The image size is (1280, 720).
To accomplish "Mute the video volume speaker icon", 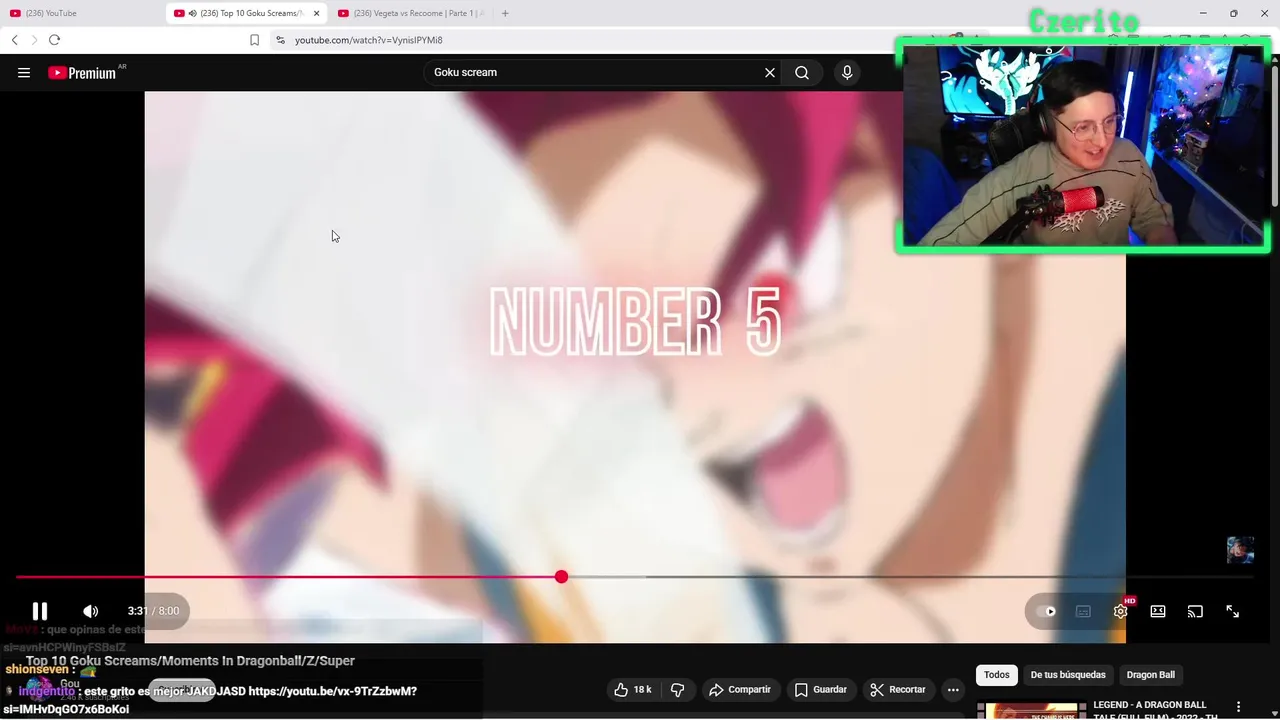I will [90, 611].
